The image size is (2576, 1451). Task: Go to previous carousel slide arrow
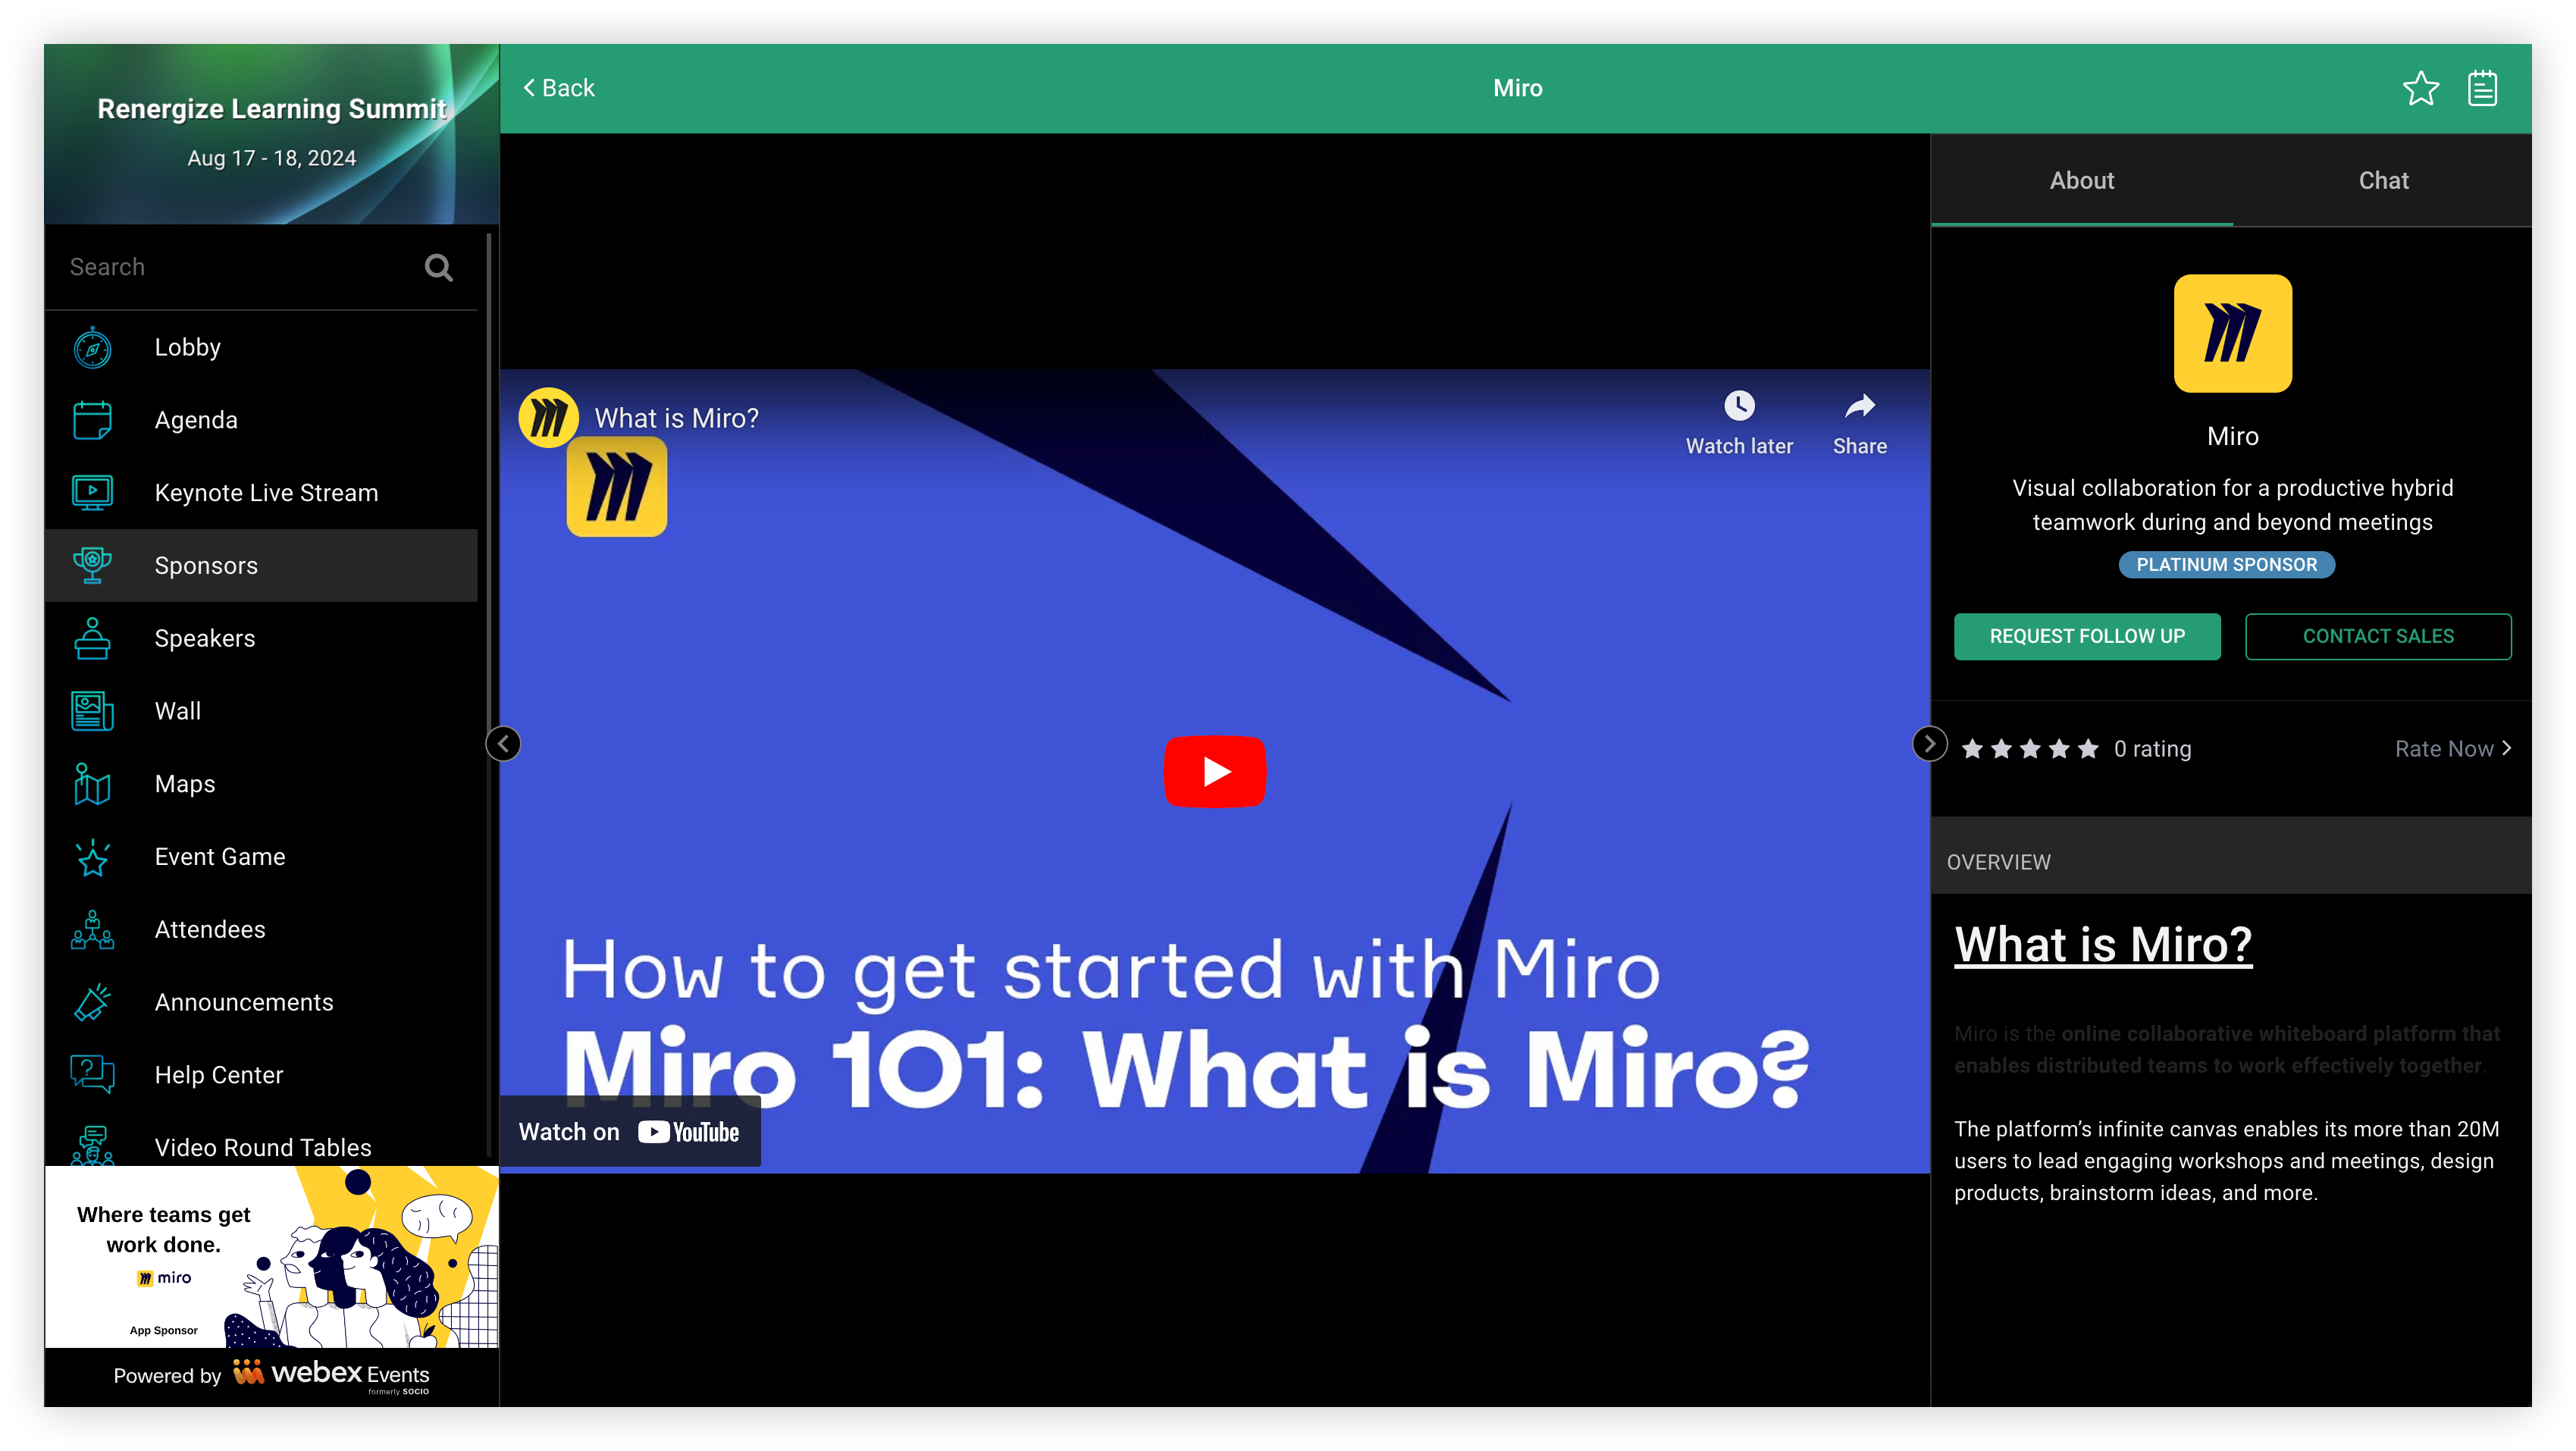503,743
